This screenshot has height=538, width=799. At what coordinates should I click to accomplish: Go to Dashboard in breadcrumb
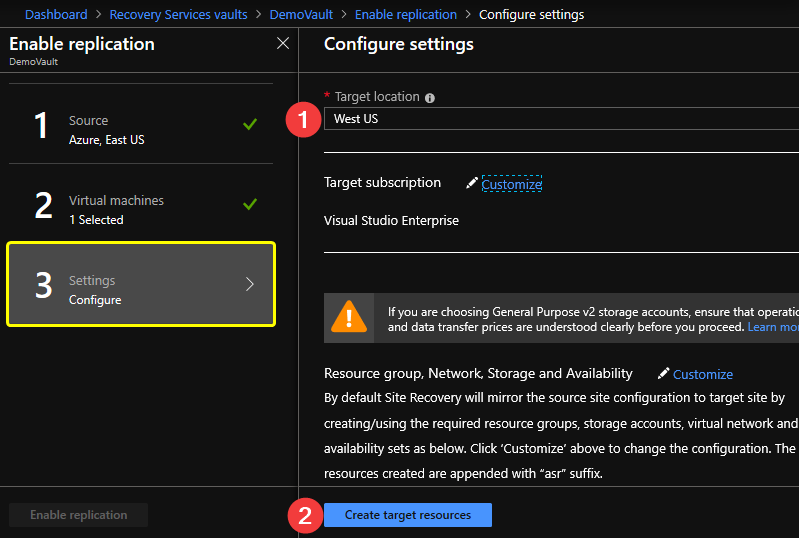click(x=56, y=15)
